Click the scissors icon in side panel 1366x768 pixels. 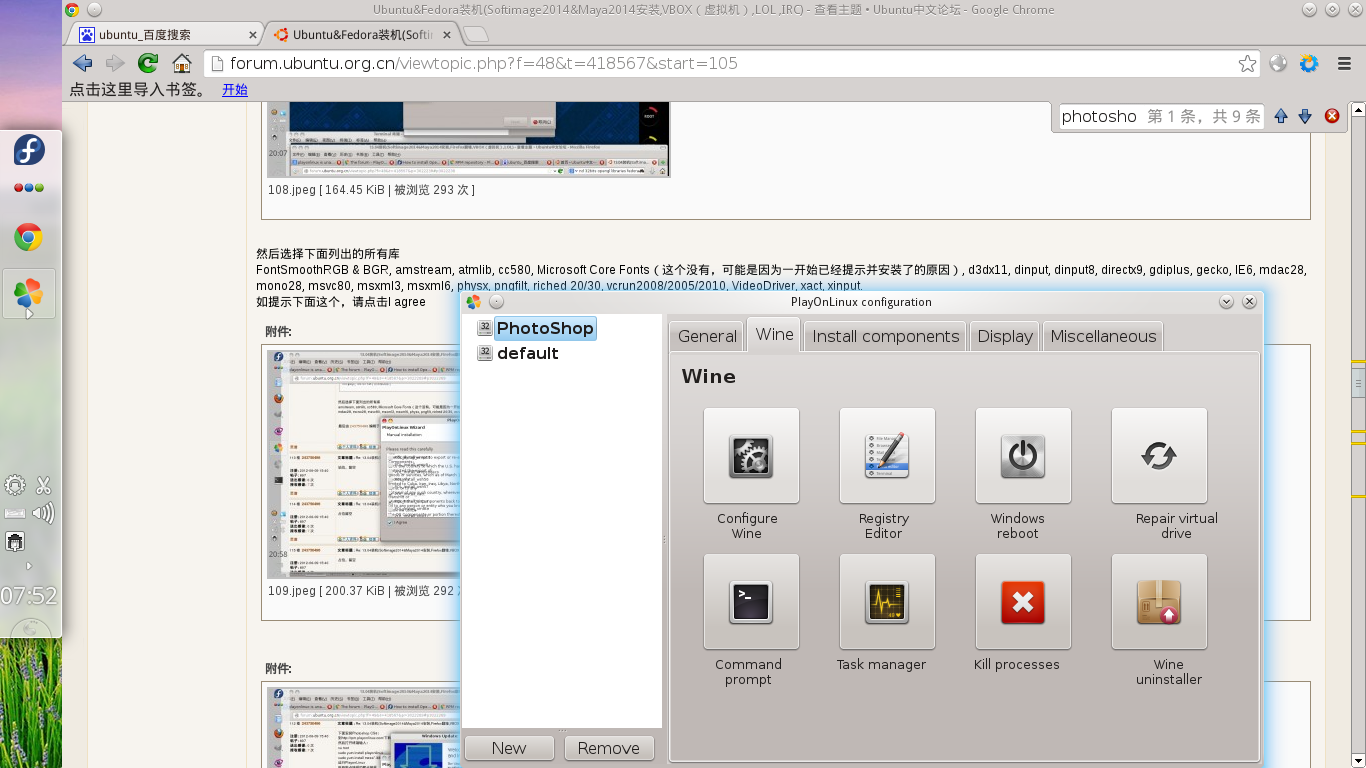click(43, 486)
